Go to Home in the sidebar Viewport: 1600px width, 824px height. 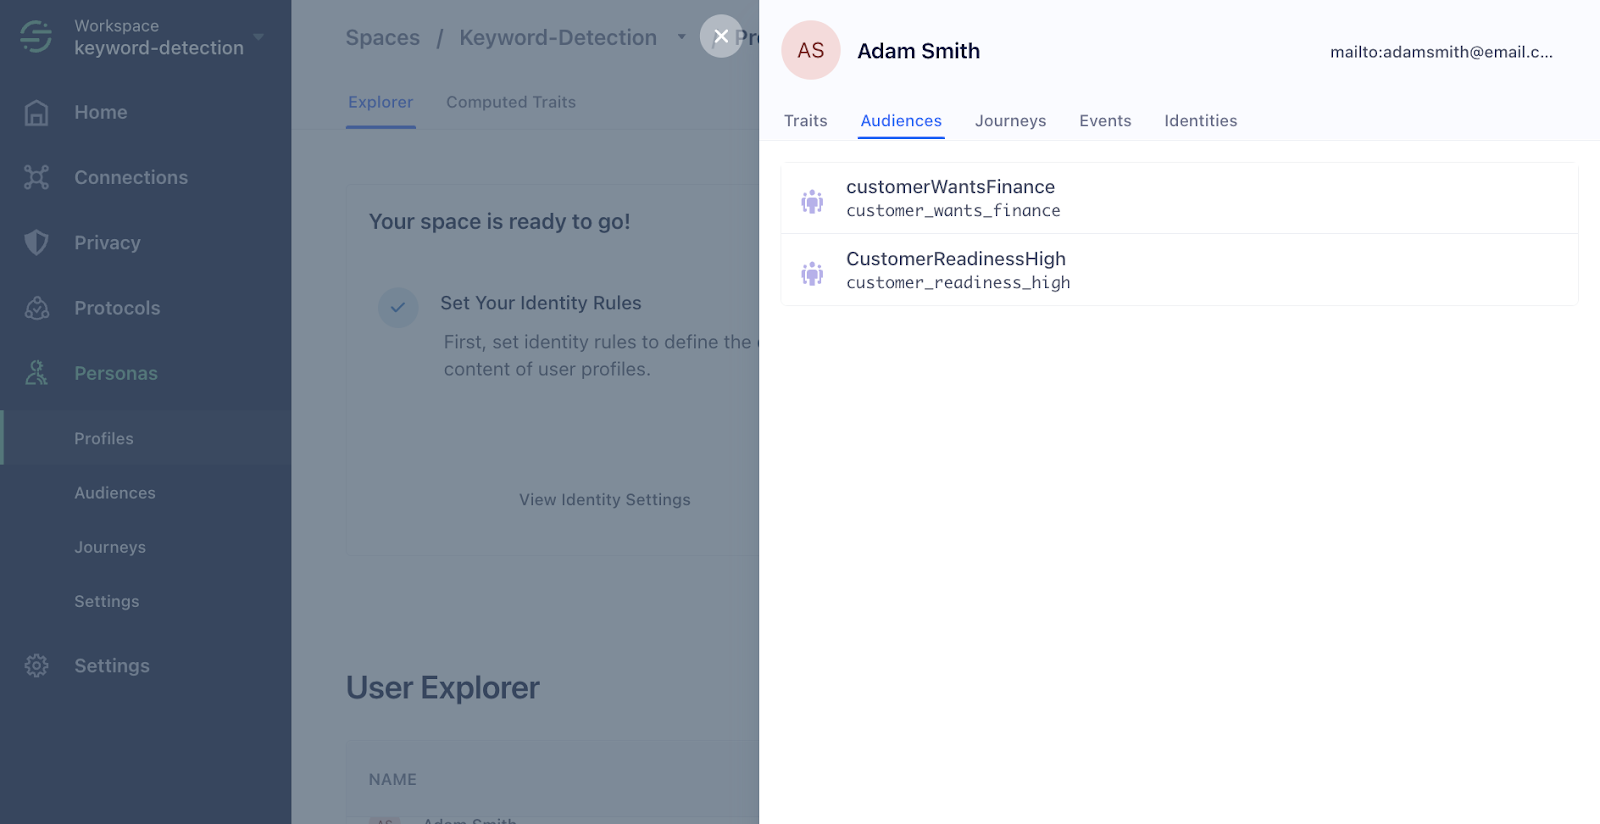pos(101,113)
